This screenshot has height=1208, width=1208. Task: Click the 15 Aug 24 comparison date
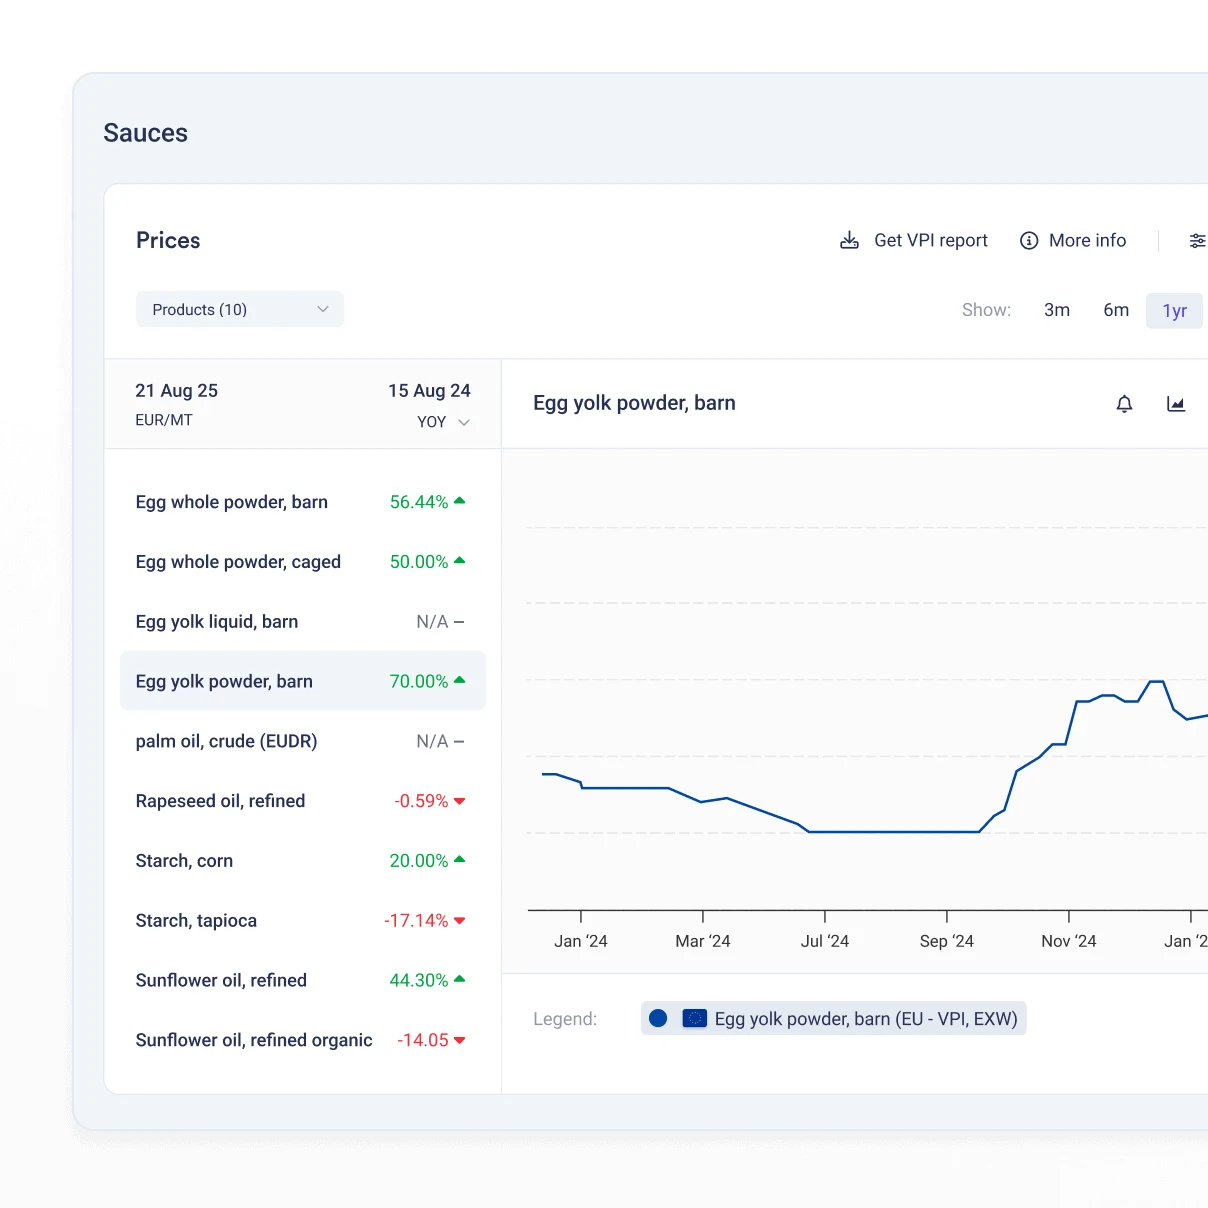429,391
